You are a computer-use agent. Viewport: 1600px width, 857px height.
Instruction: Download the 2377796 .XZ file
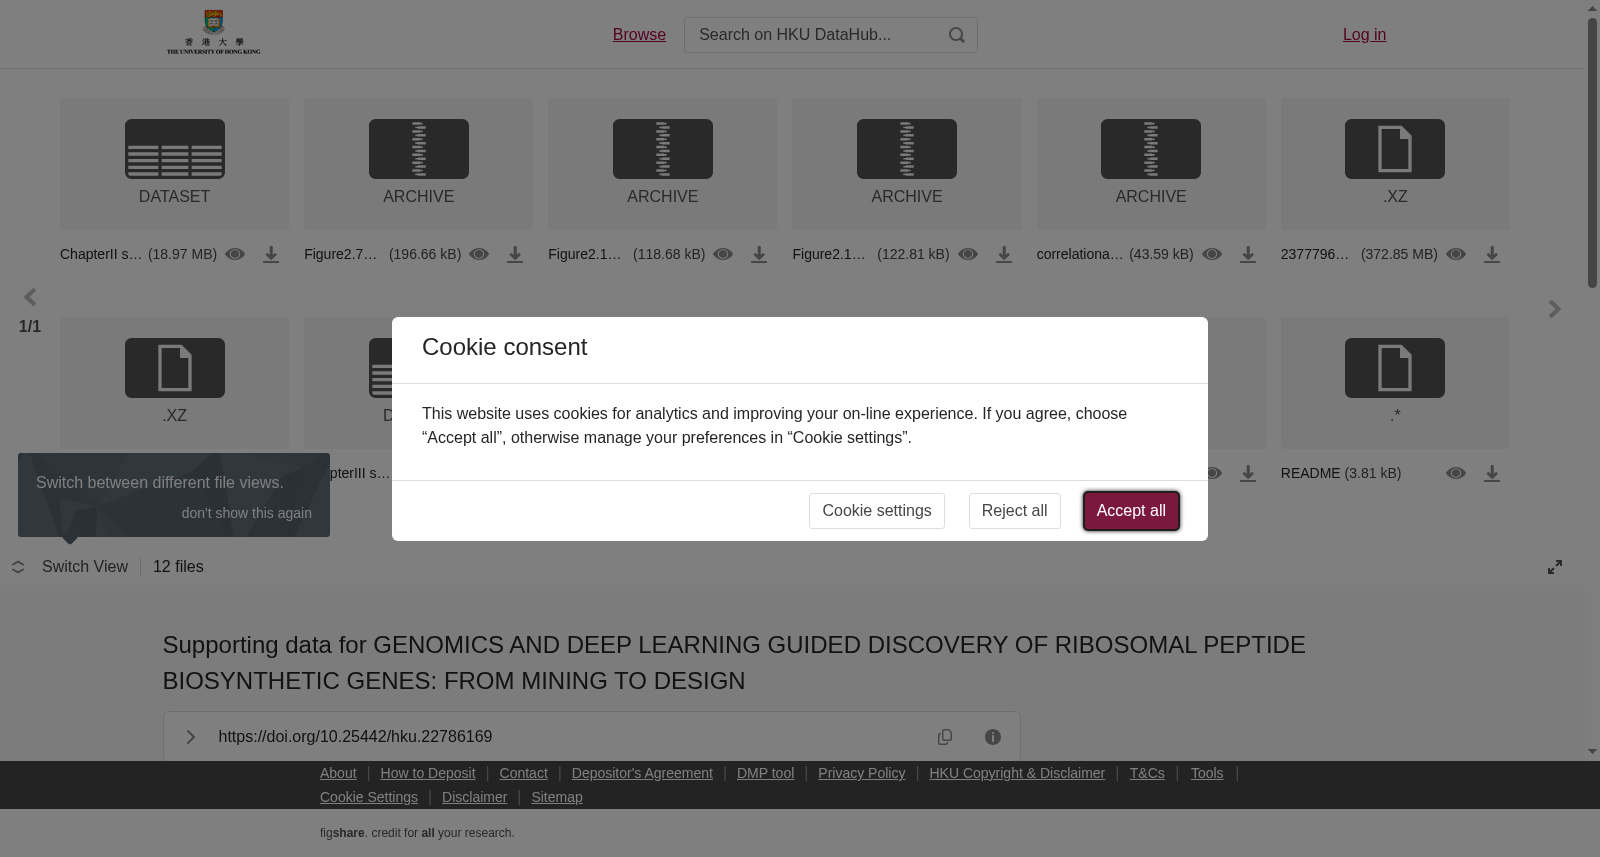[1492, 254]
